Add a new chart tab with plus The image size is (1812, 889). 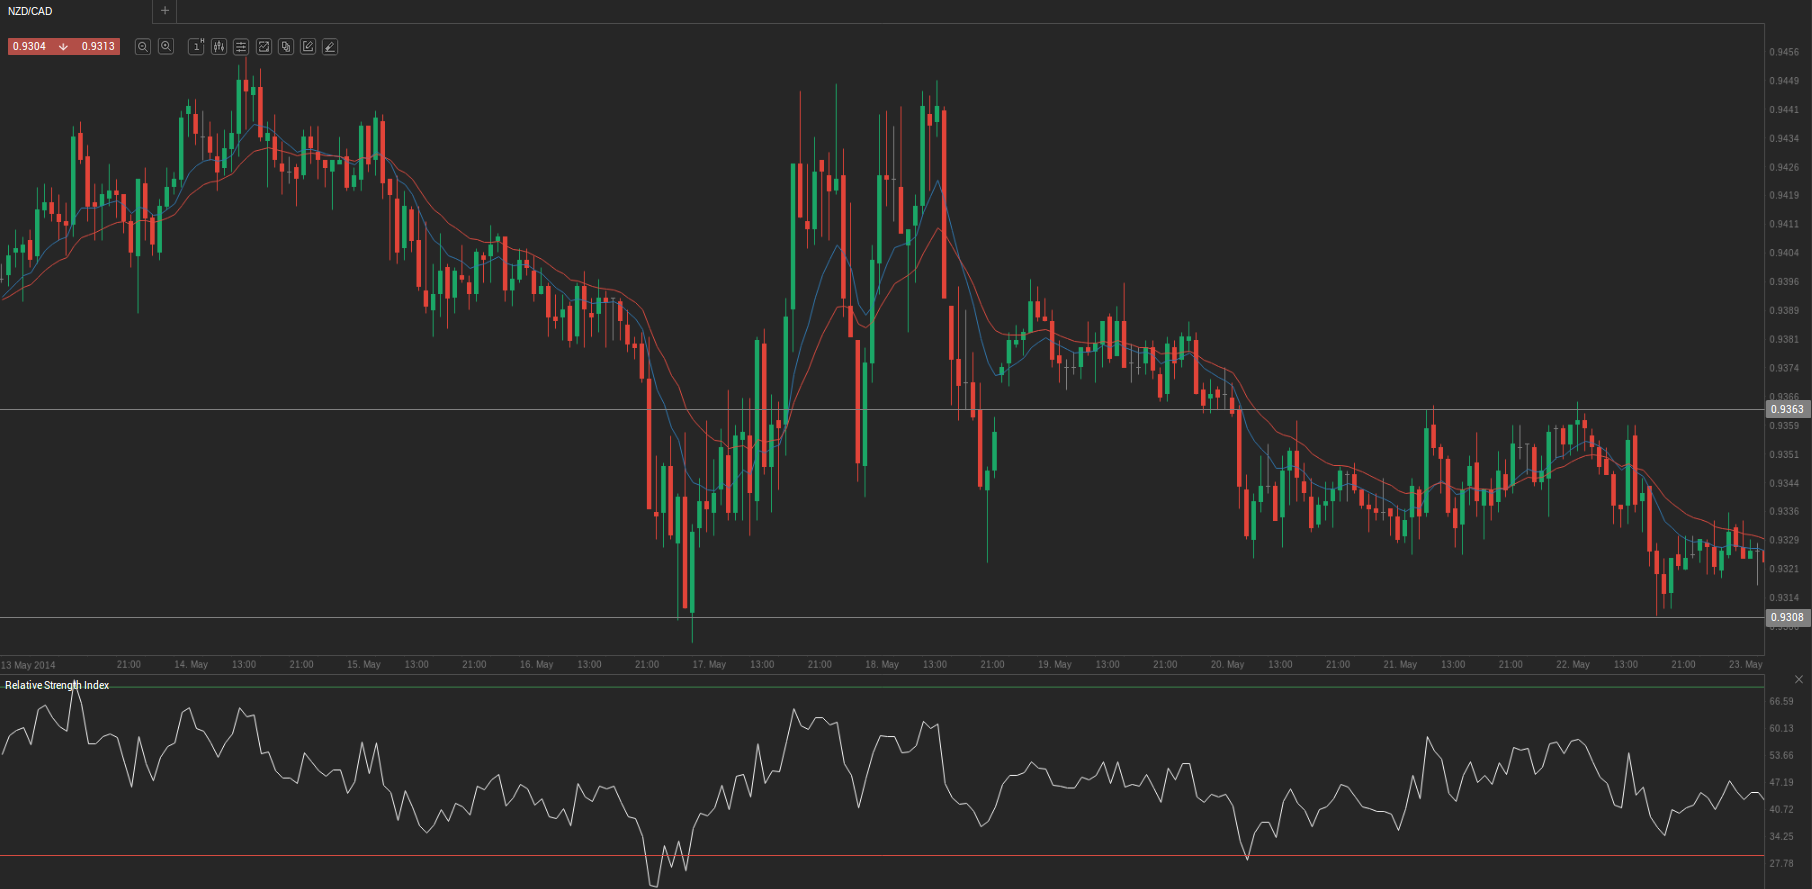(165, 11)
